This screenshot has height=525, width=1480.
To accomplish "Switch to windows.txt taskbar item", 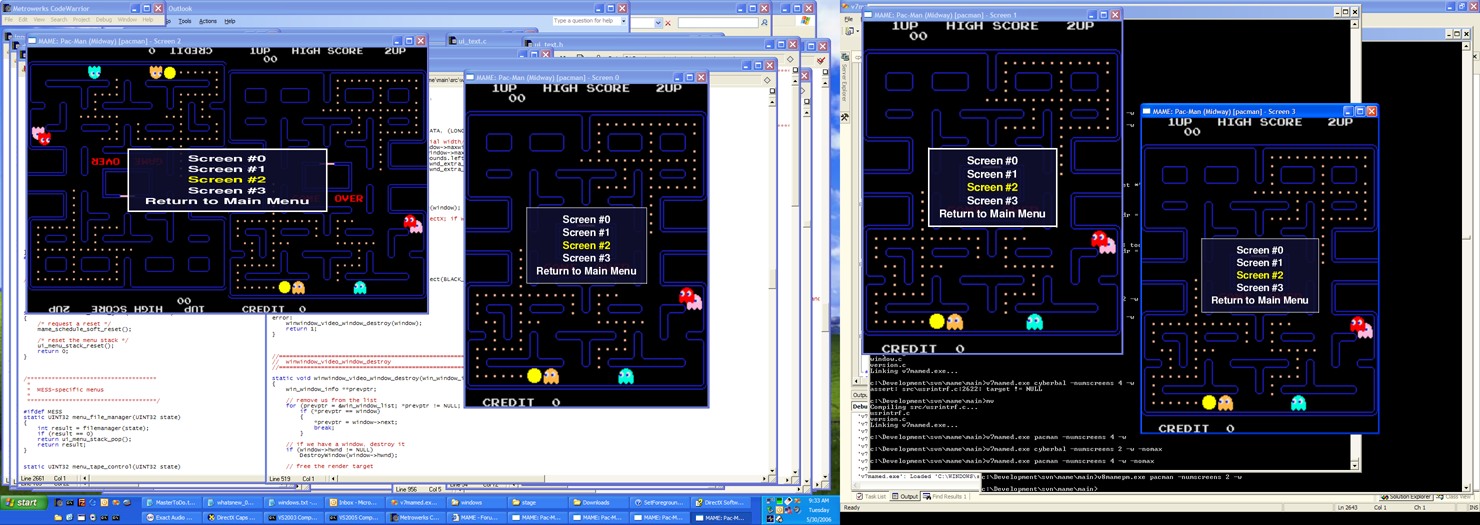I will [x=294, y=503].
